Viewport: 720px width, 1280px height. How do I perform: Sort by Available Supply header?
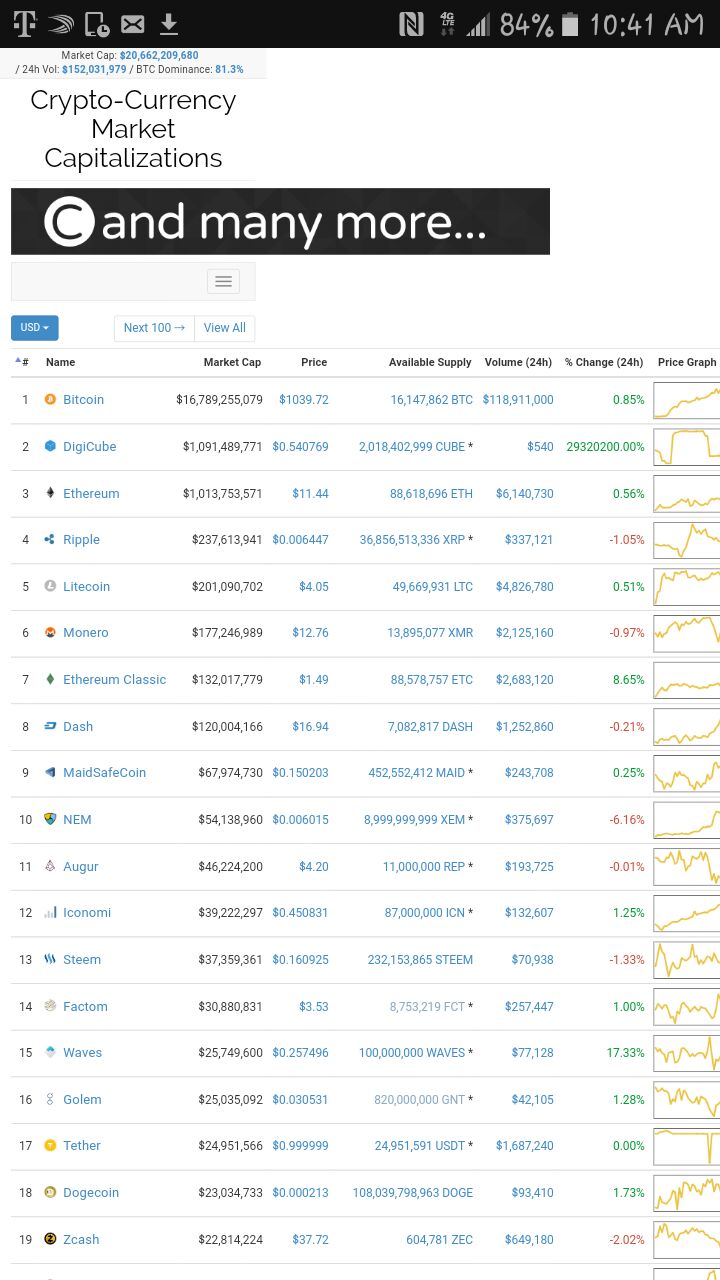(x=430, y=362)
